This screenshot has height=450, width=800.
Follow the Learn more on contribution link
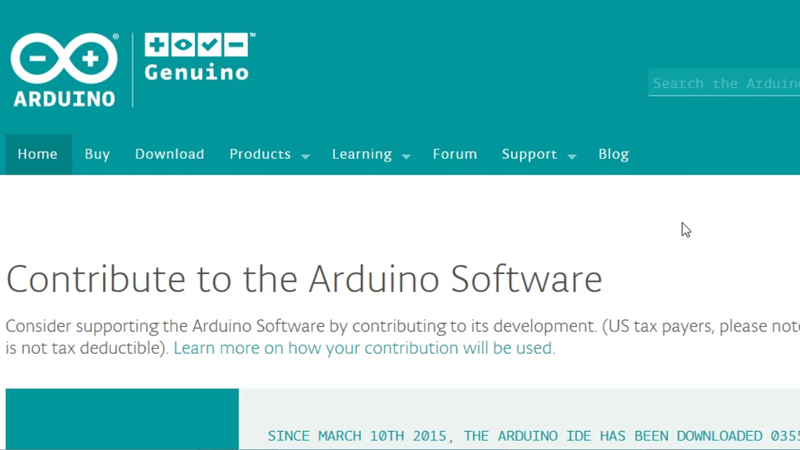pos(364,348)
